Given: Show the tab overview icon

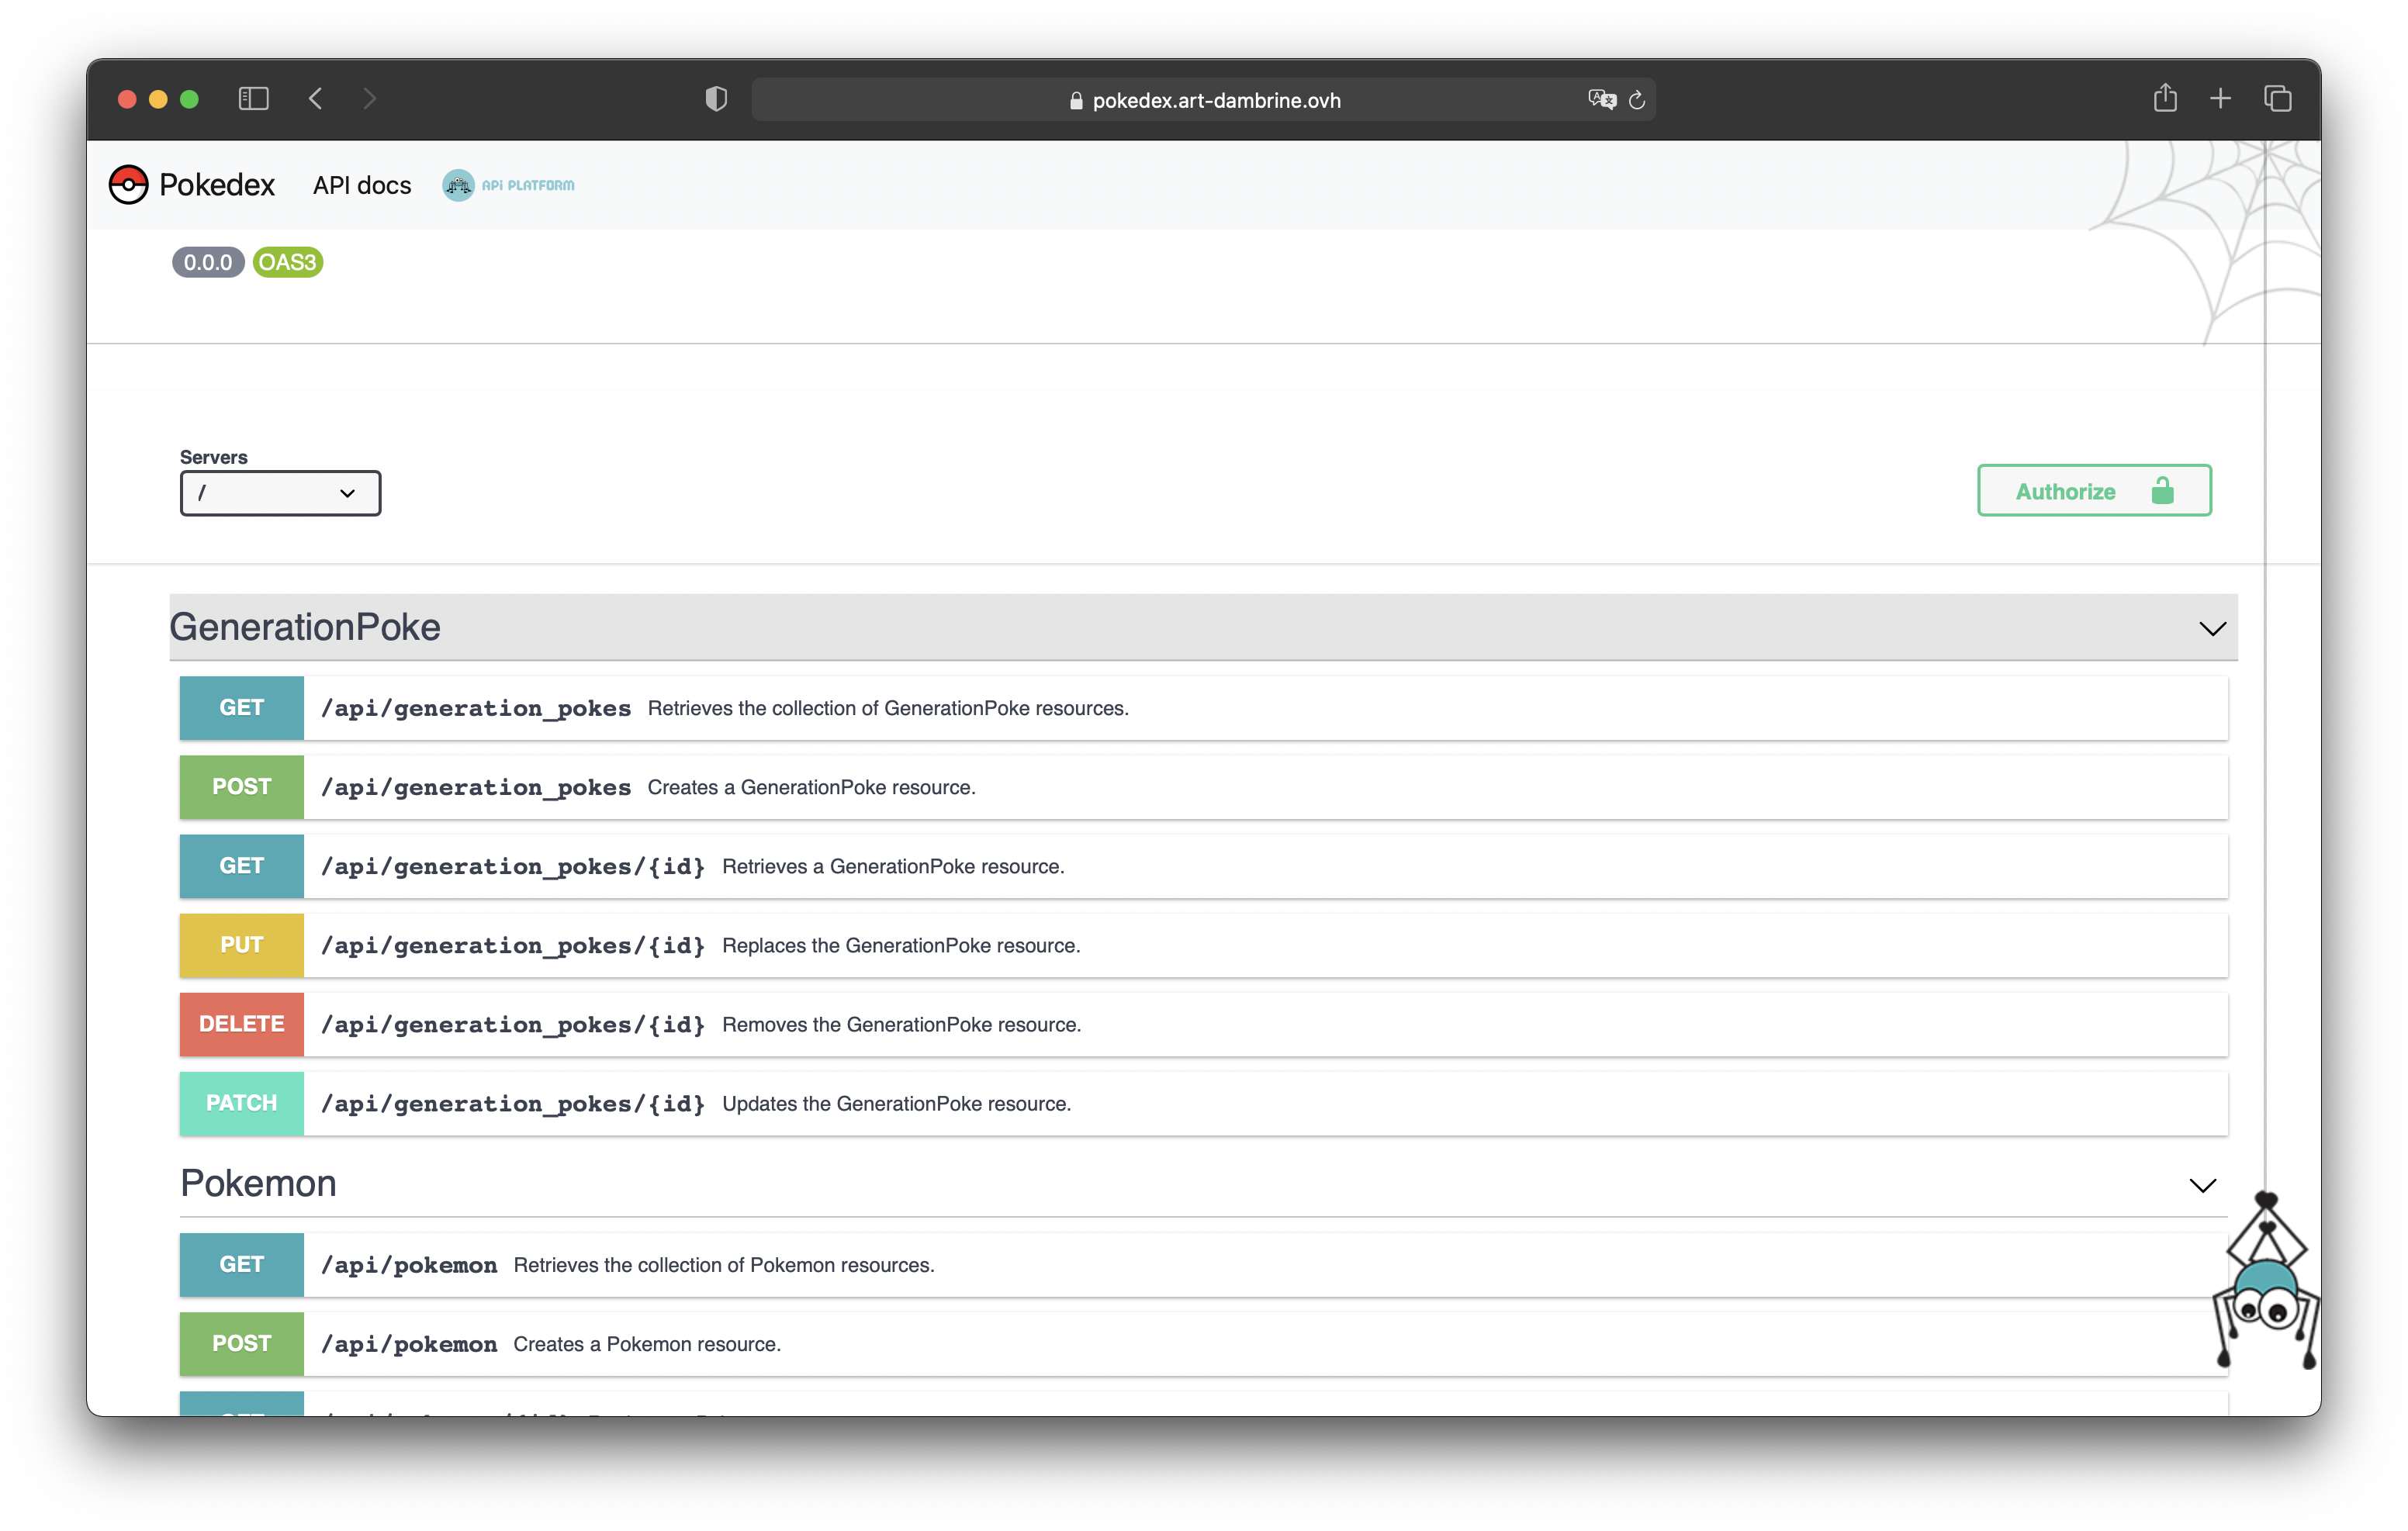Looking at the screenshot, I should (x=2278, y=99).
